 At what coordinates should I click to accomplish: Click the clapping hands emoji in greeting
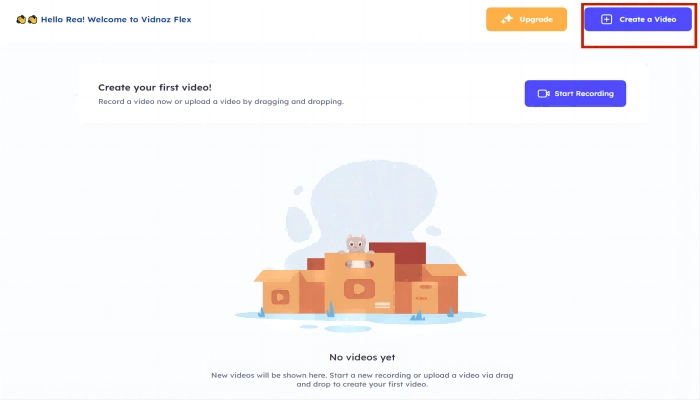(26, 20)
